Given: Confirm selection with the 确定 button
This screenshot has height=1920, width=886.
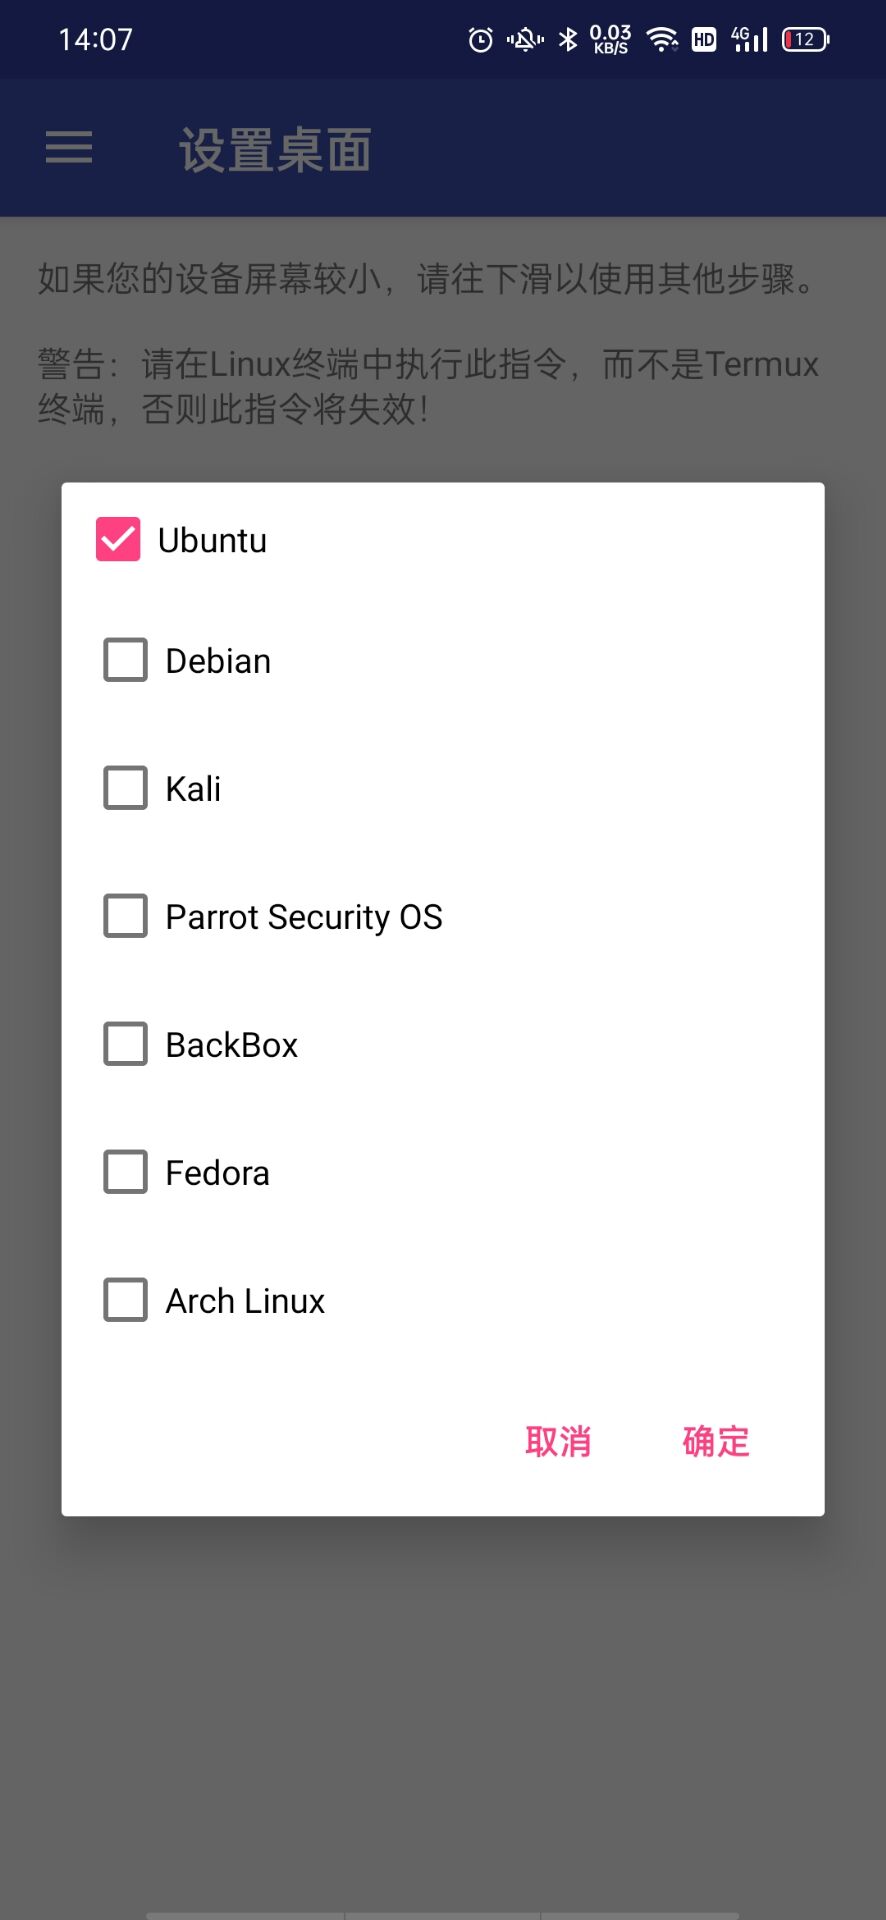Looking at the screenshot, I should (716, 1442).
